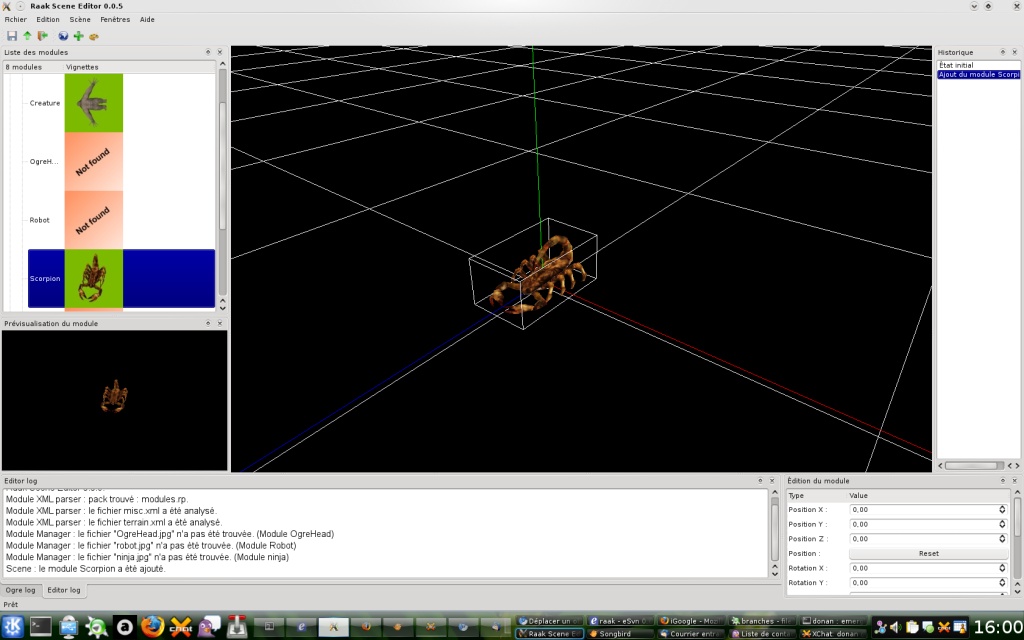Close the Prévisualisation du module panel

click(220, 323)
